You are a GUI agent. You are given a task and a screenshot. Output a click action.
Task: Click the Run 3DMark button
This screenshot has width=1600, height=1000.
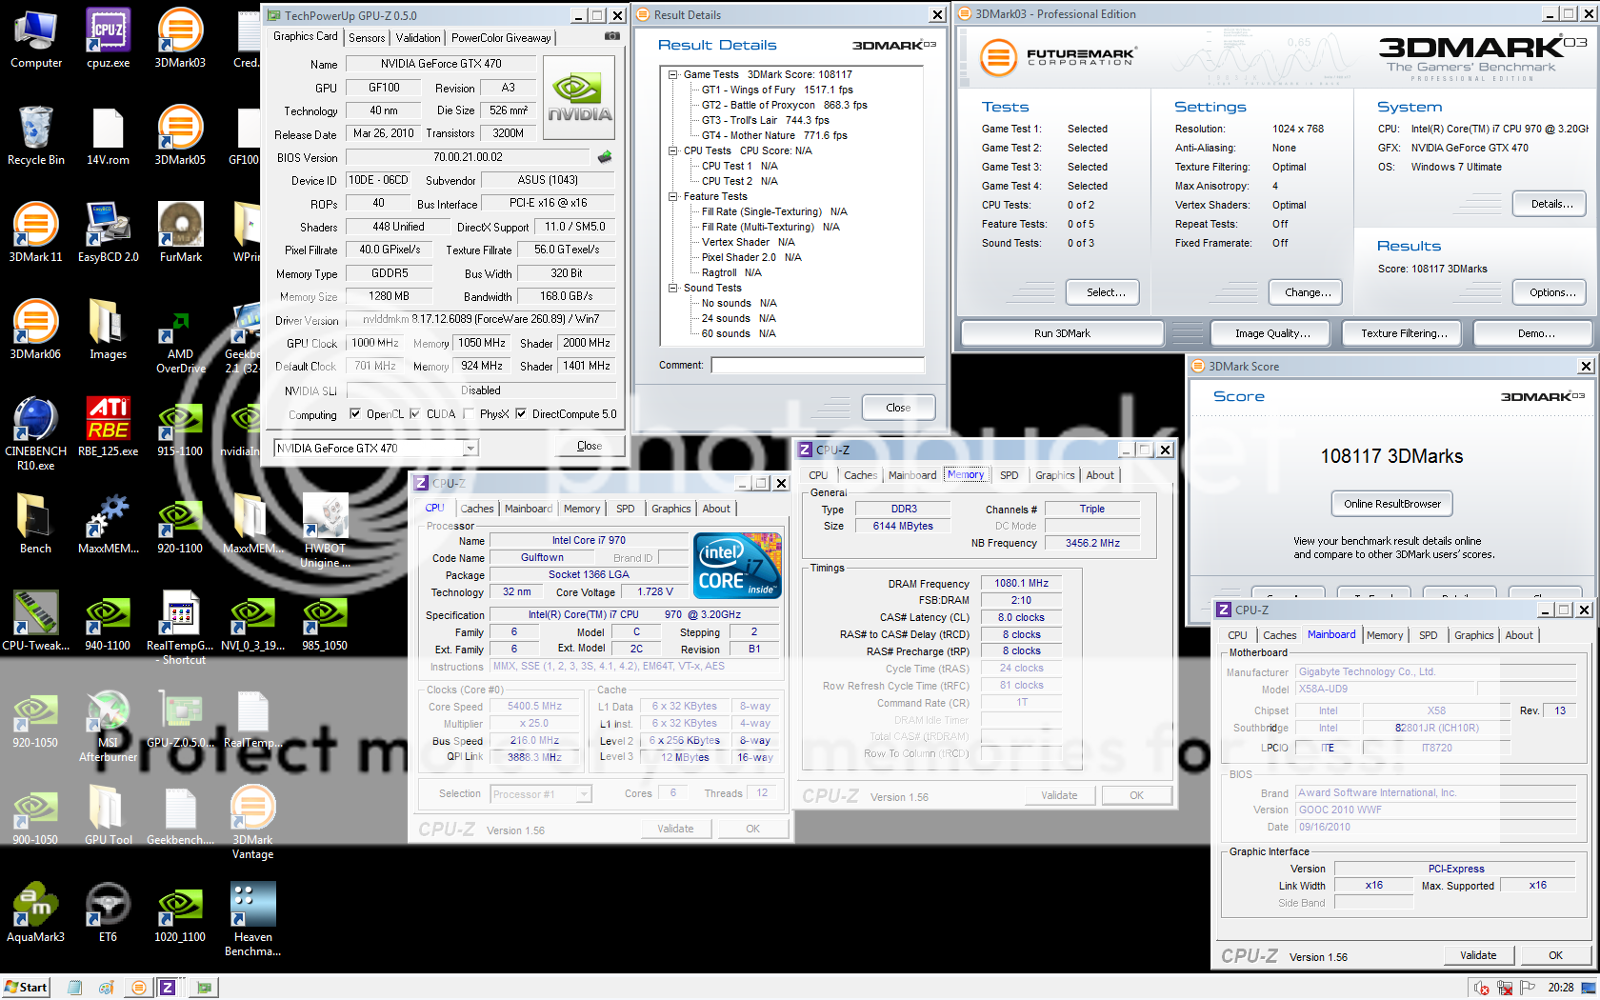pyautogui.click(x=1062, y=333)
